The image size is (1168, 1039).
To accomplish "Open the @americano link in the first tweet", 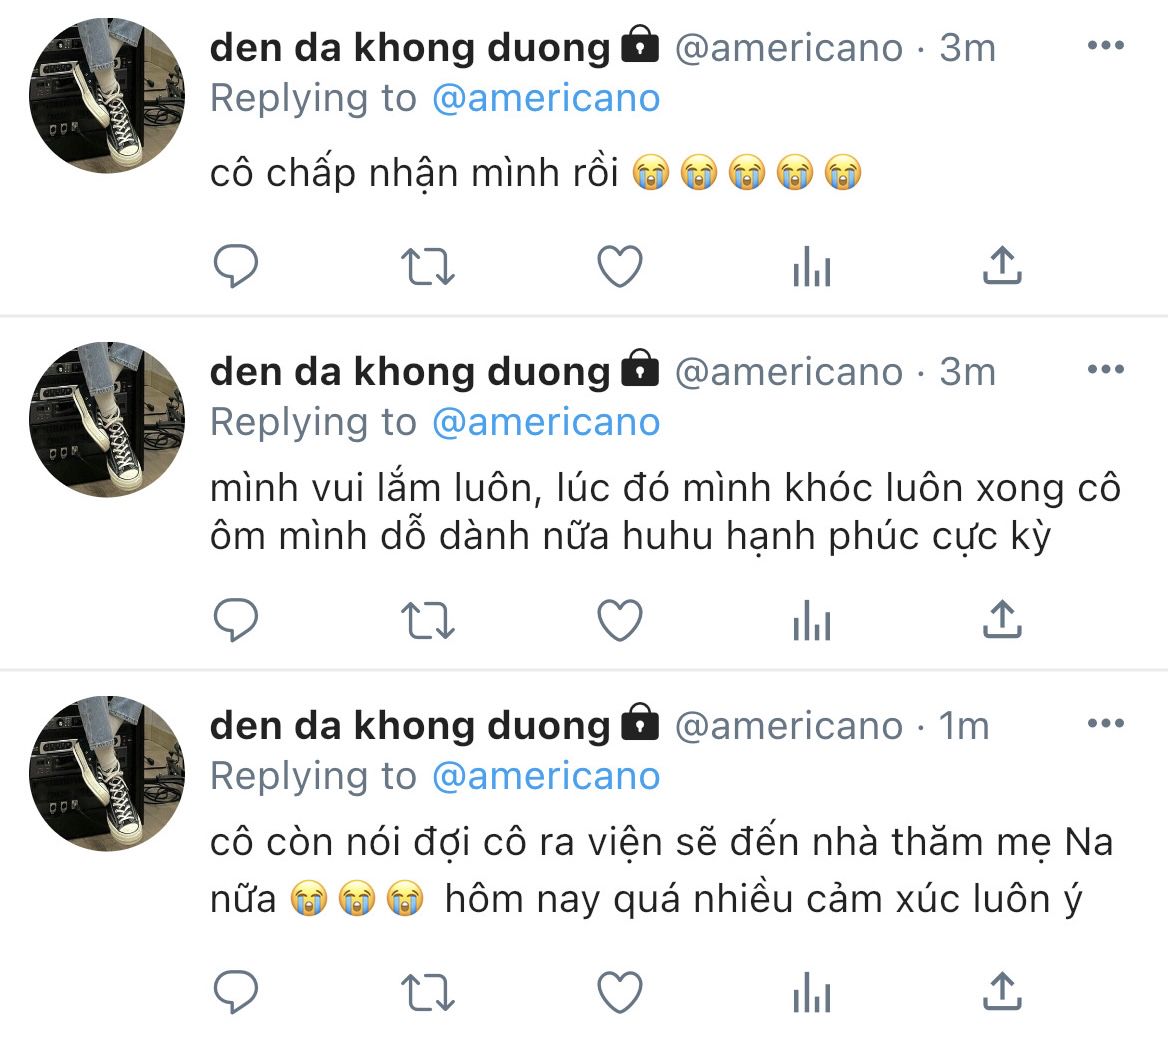I will [546, 98].
